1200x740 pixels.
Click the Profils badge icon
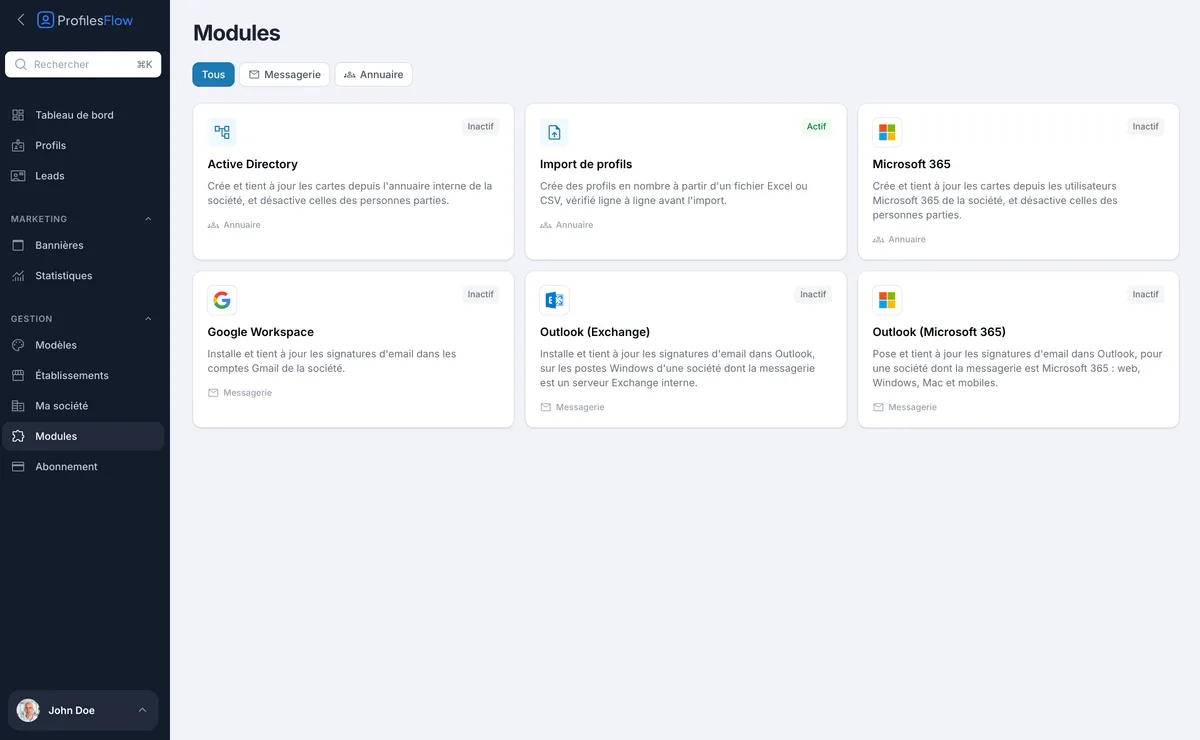[x=18, y=145]
